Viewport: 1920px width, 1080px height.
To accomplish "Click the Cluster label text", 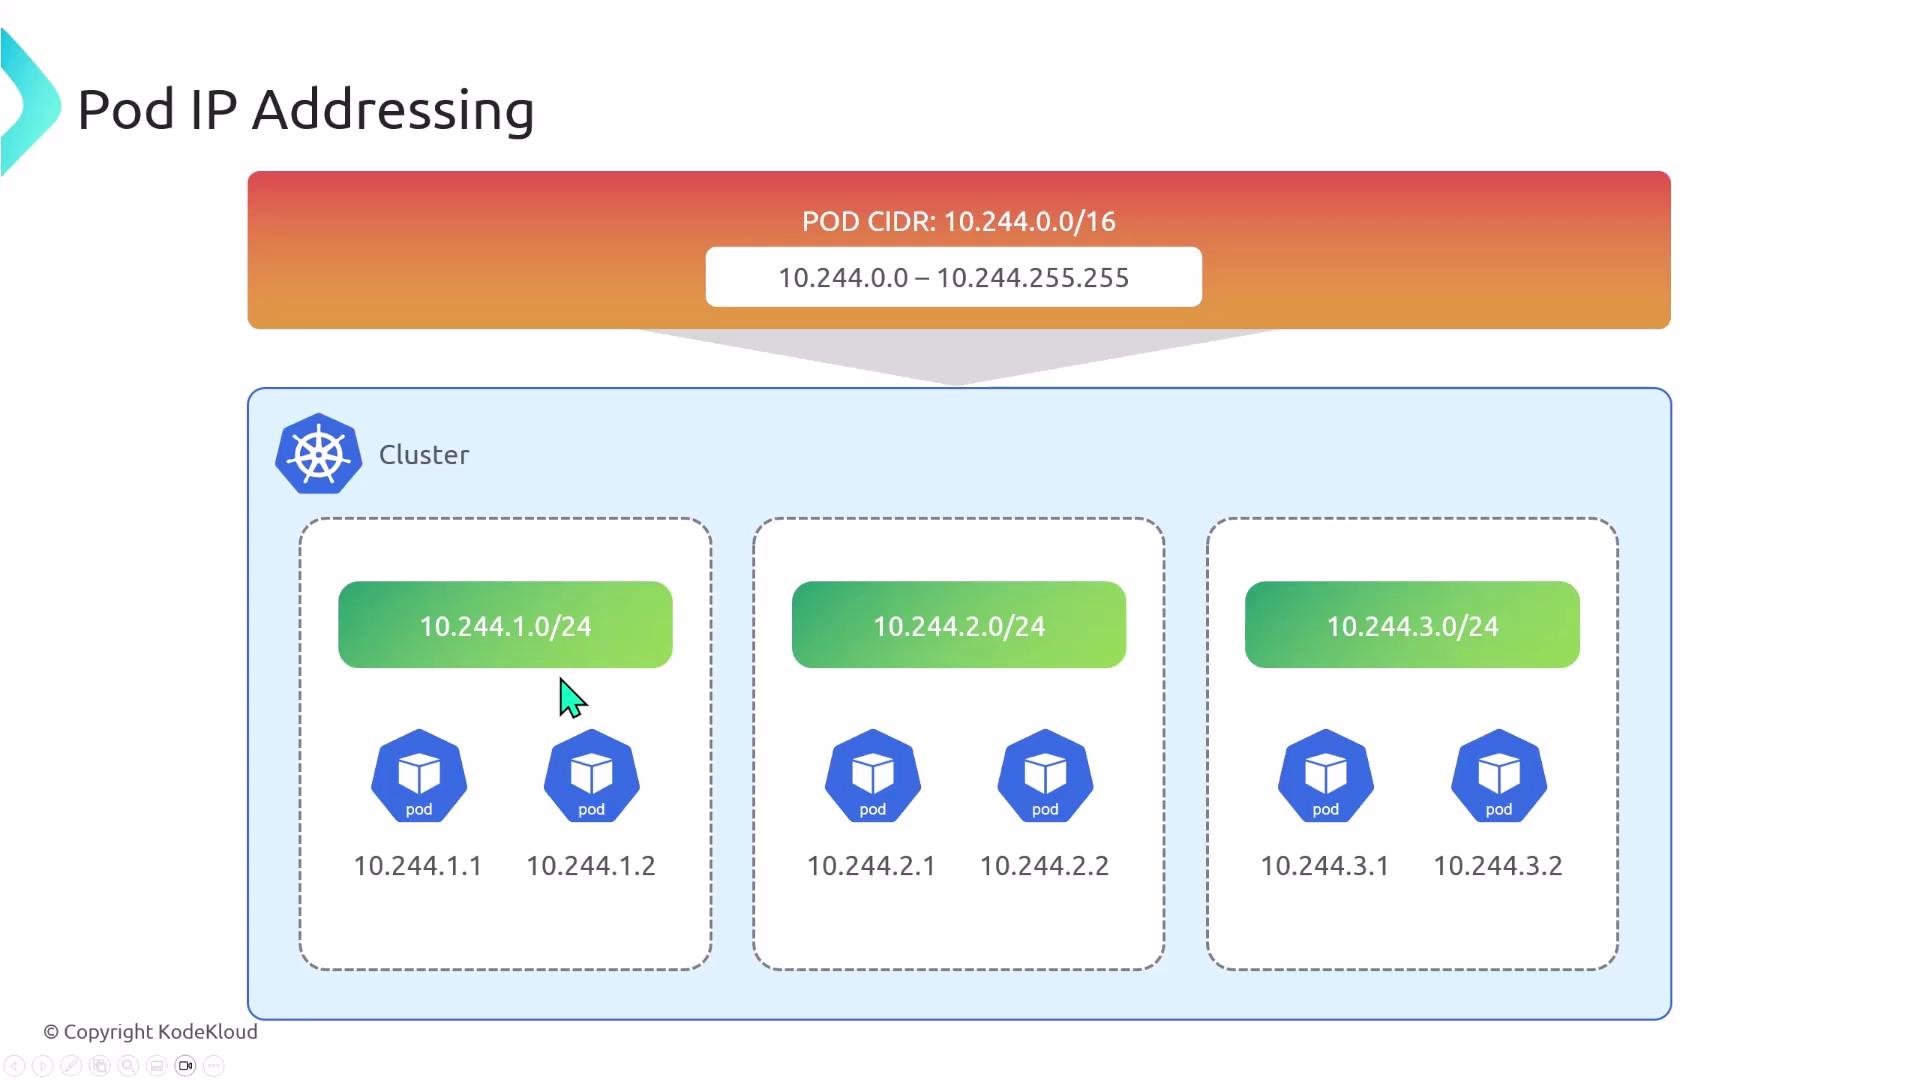I will (x=424, y=455).
